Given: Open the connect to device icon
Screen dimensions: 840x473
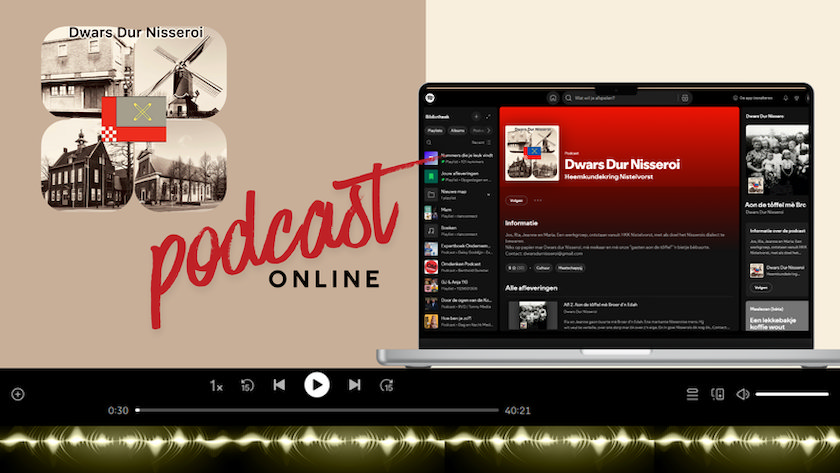Looking at the screenshot, I should point(718,394).
